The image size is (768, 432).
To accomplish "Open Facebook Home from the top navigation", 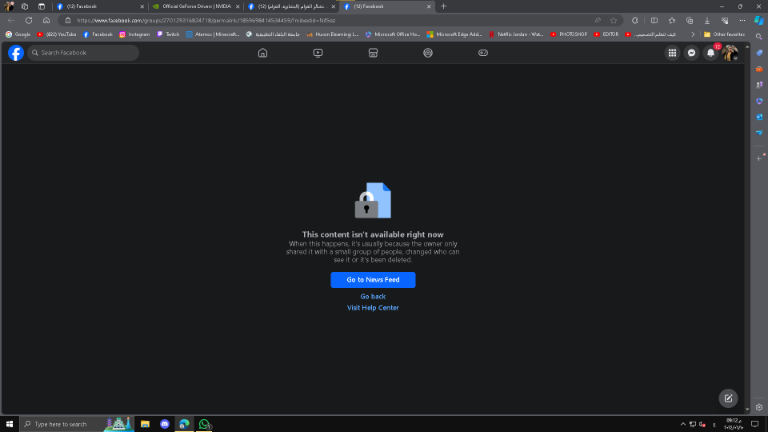I will click(262, 53).
